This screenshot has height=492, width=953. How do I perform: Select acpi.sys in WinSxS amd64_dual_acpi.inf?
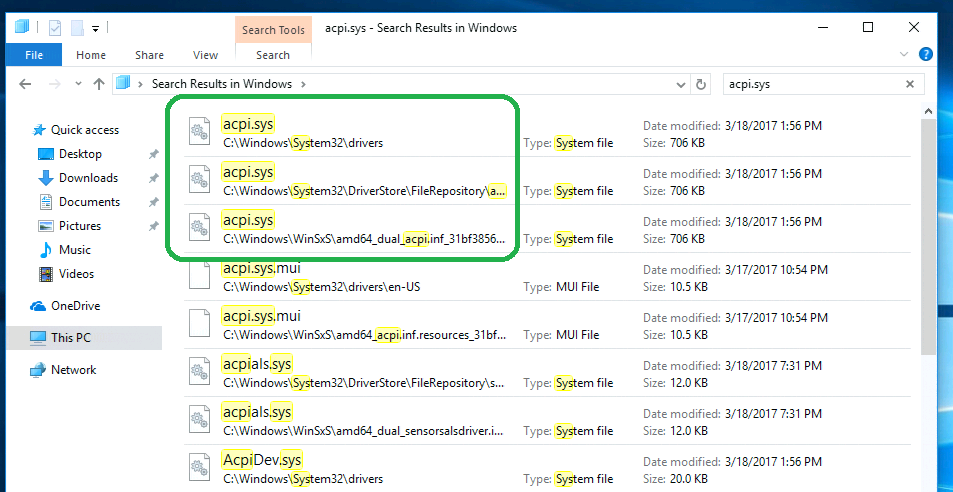pyautogui.click(x=547, y=229)
